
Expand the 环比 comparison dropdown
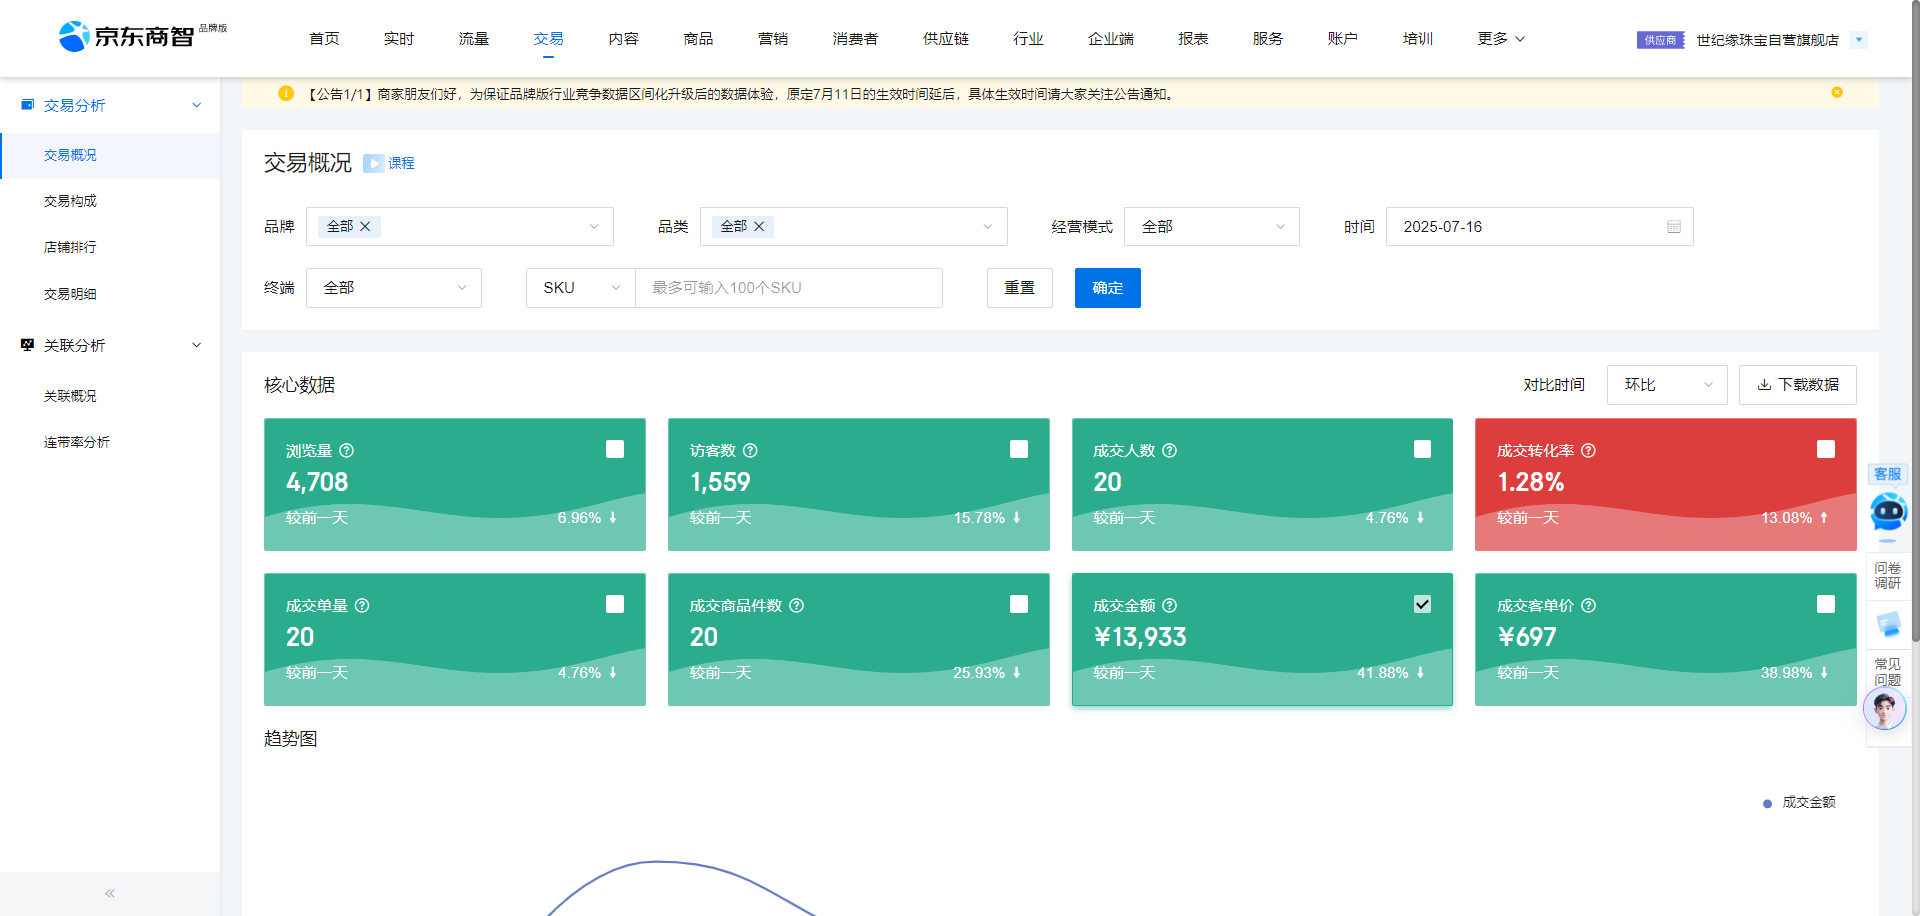pyautogui.click(x=1666, y=385)
